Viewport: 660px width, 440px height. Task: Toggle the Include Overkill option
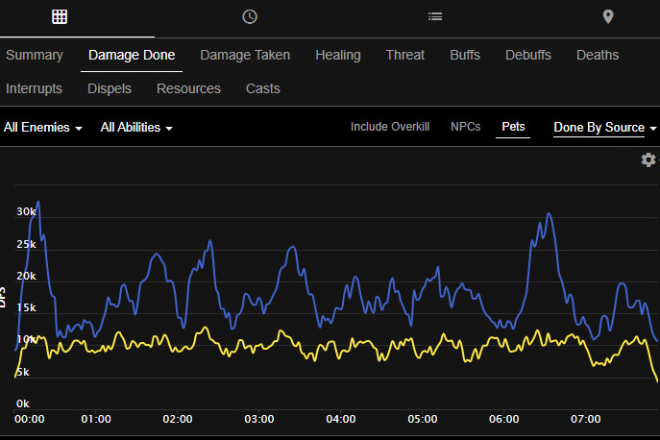pyautogui.click(x=390, y=127)
